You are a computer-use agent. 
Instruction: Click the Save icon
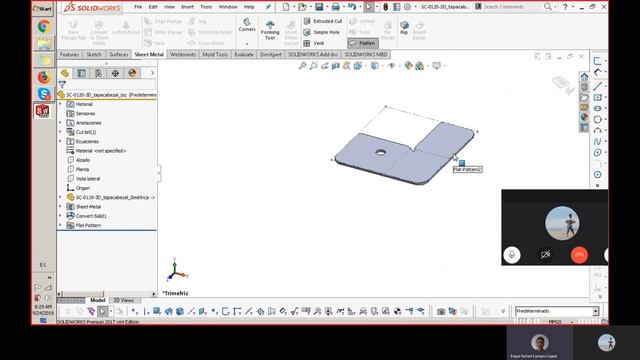click(x=319, y=7)
